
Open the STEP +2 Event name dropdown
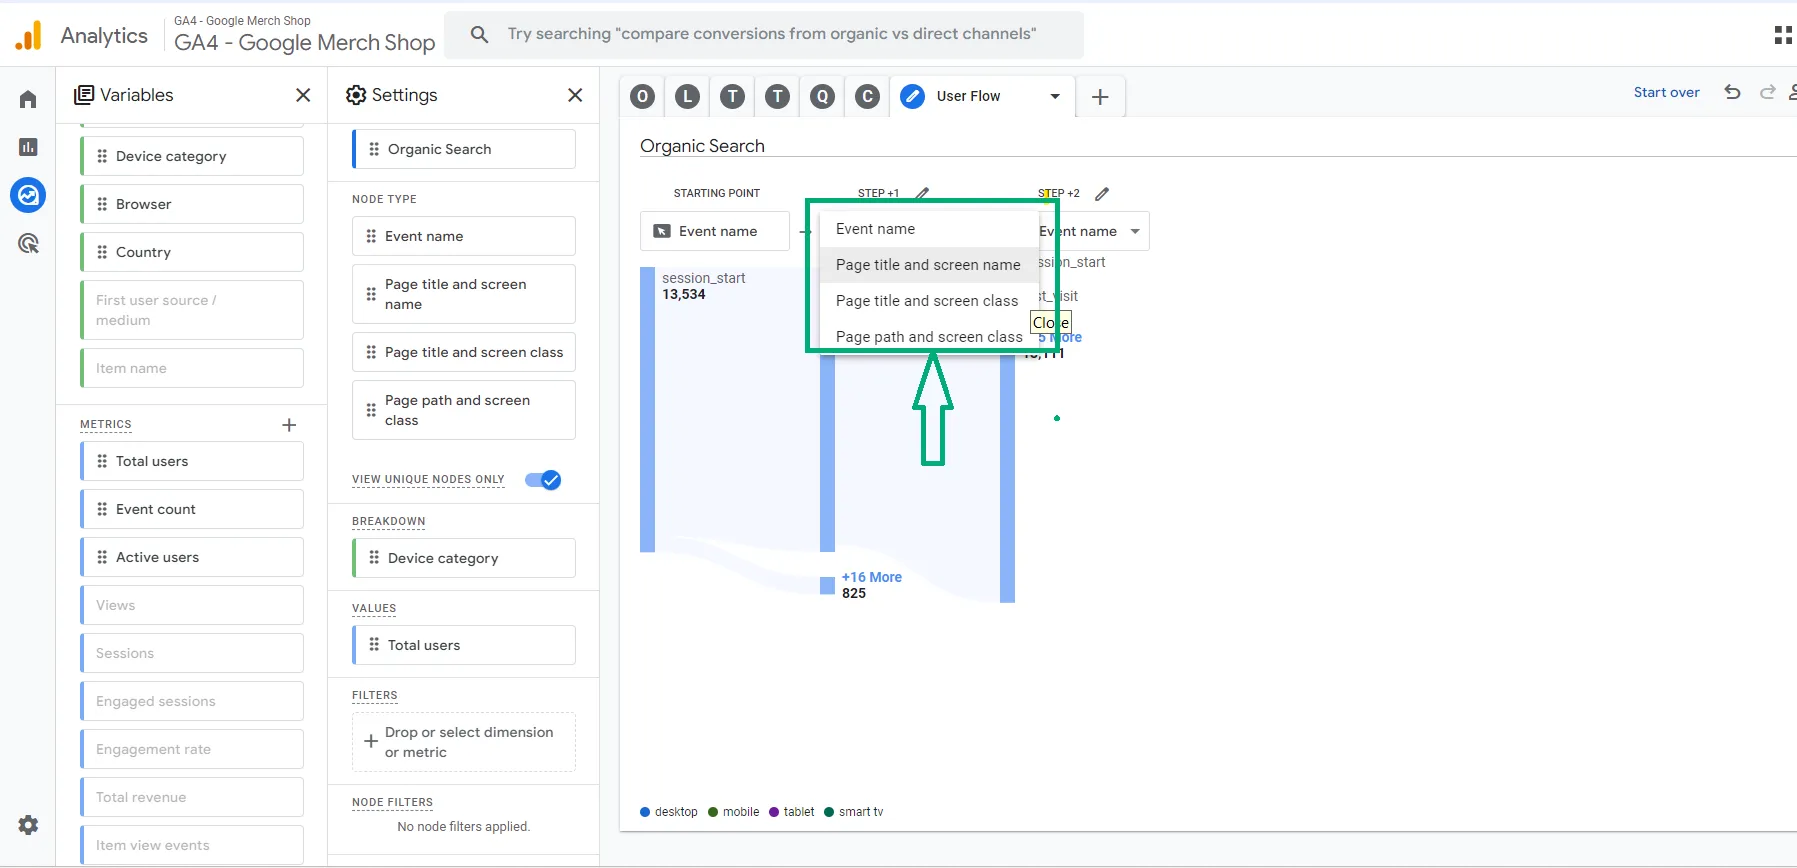pos(1094,231)
